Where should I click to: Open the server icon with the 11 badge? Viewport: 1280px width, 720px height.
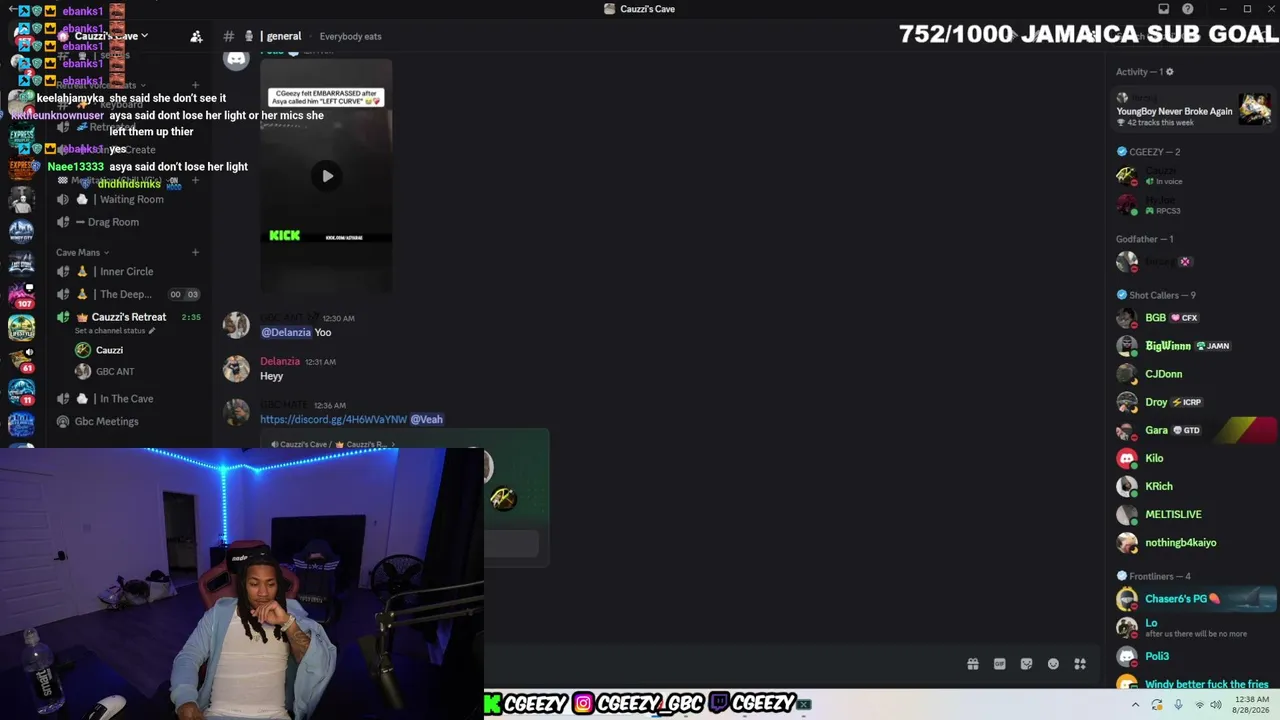21,392
